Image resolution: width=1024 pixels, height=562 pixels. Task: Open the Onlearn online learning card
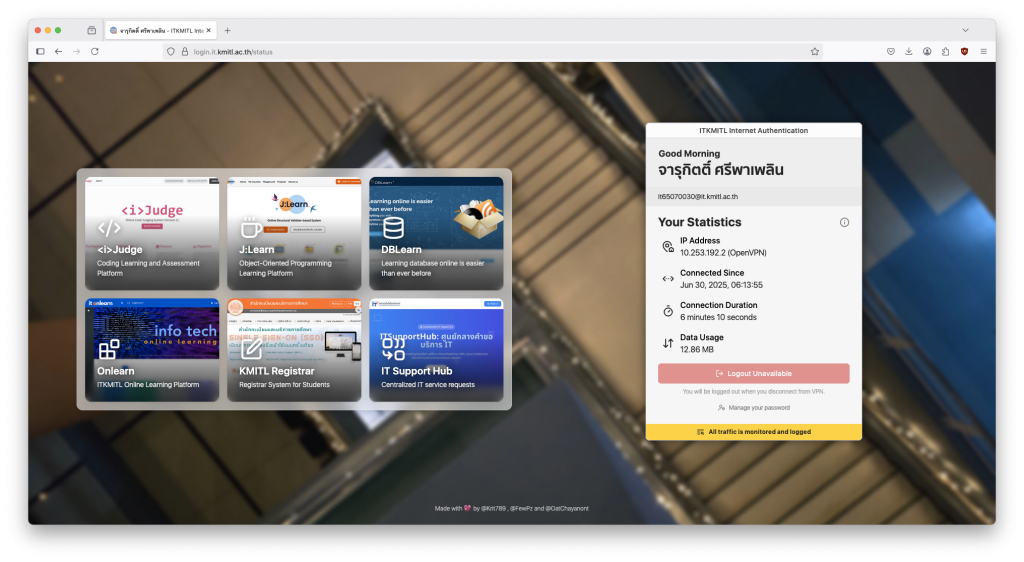[152, 350]
